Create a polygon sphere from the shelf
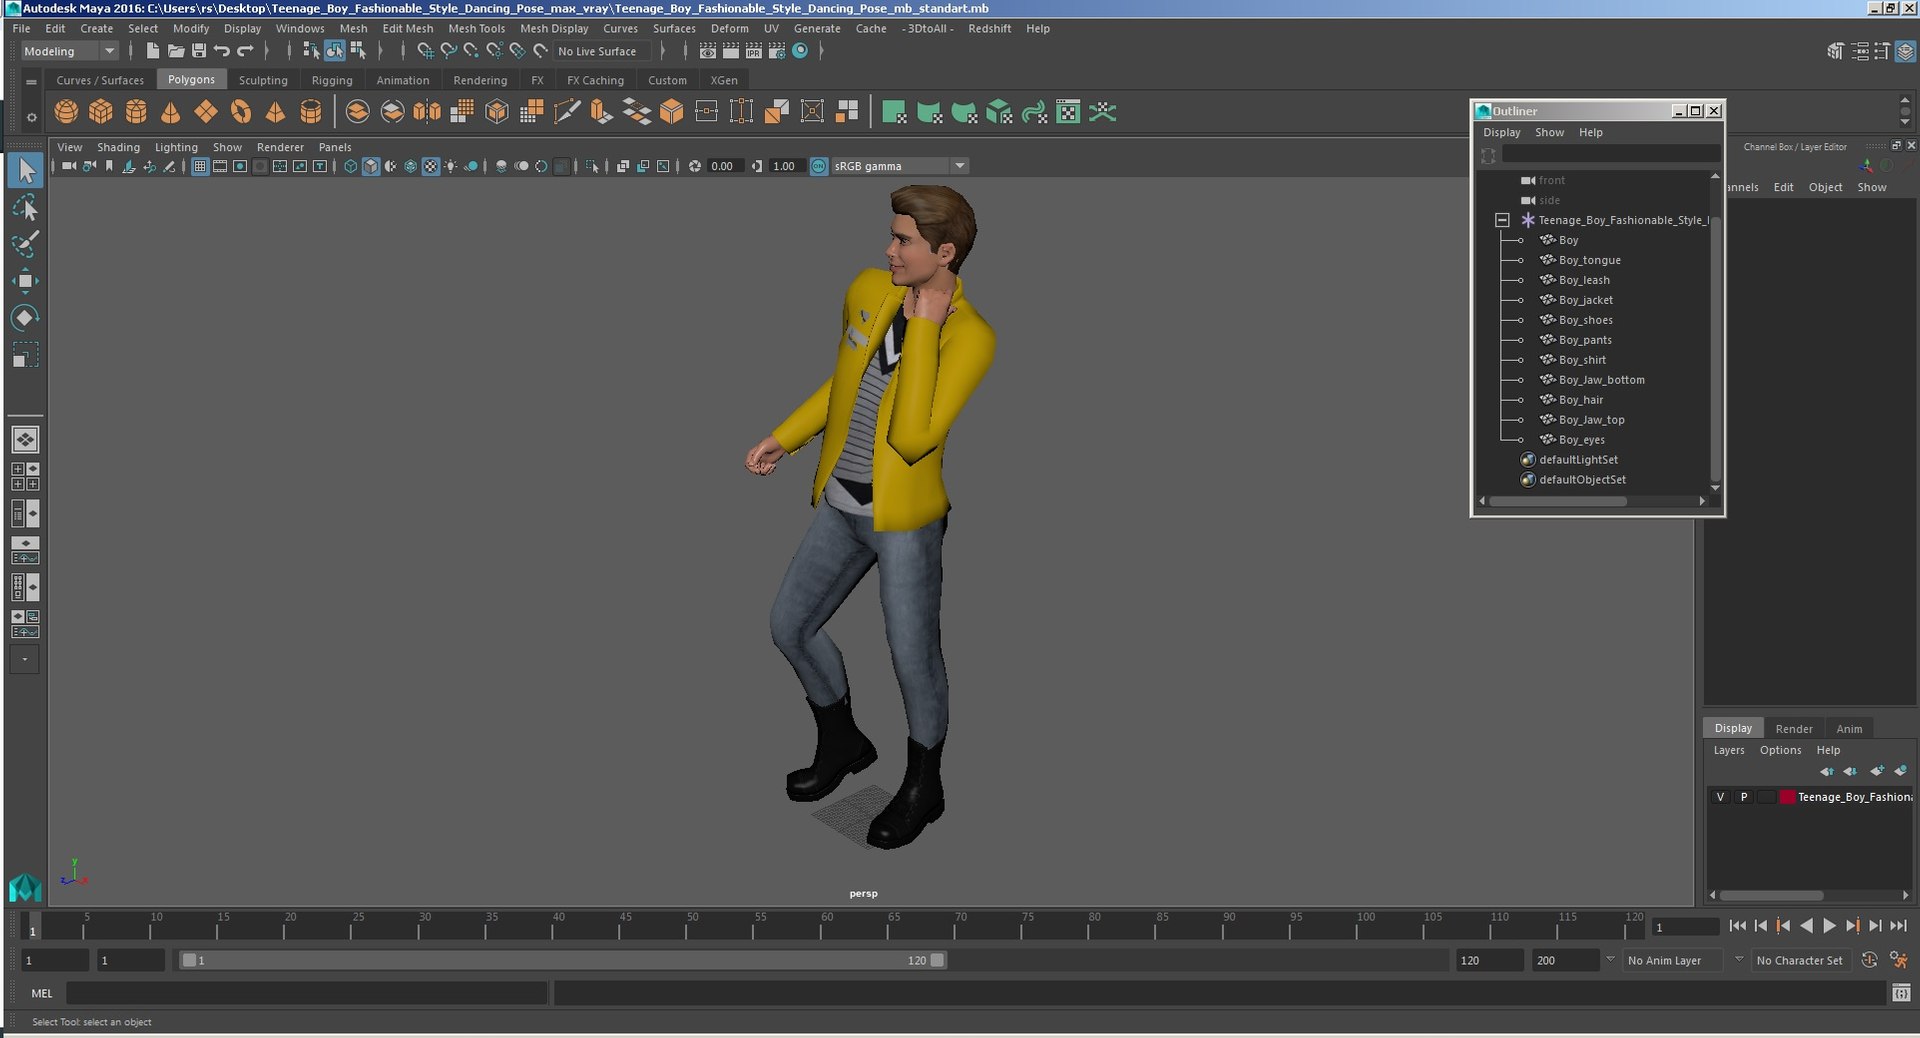 [66, 112]
